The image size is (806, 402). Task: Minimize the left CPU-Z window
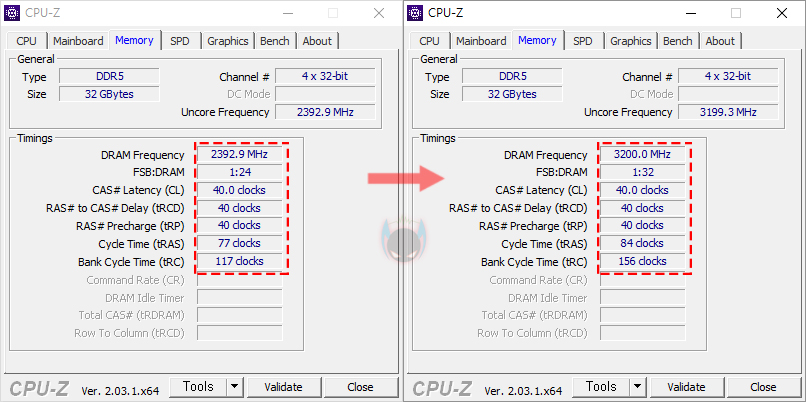point(287,13)
